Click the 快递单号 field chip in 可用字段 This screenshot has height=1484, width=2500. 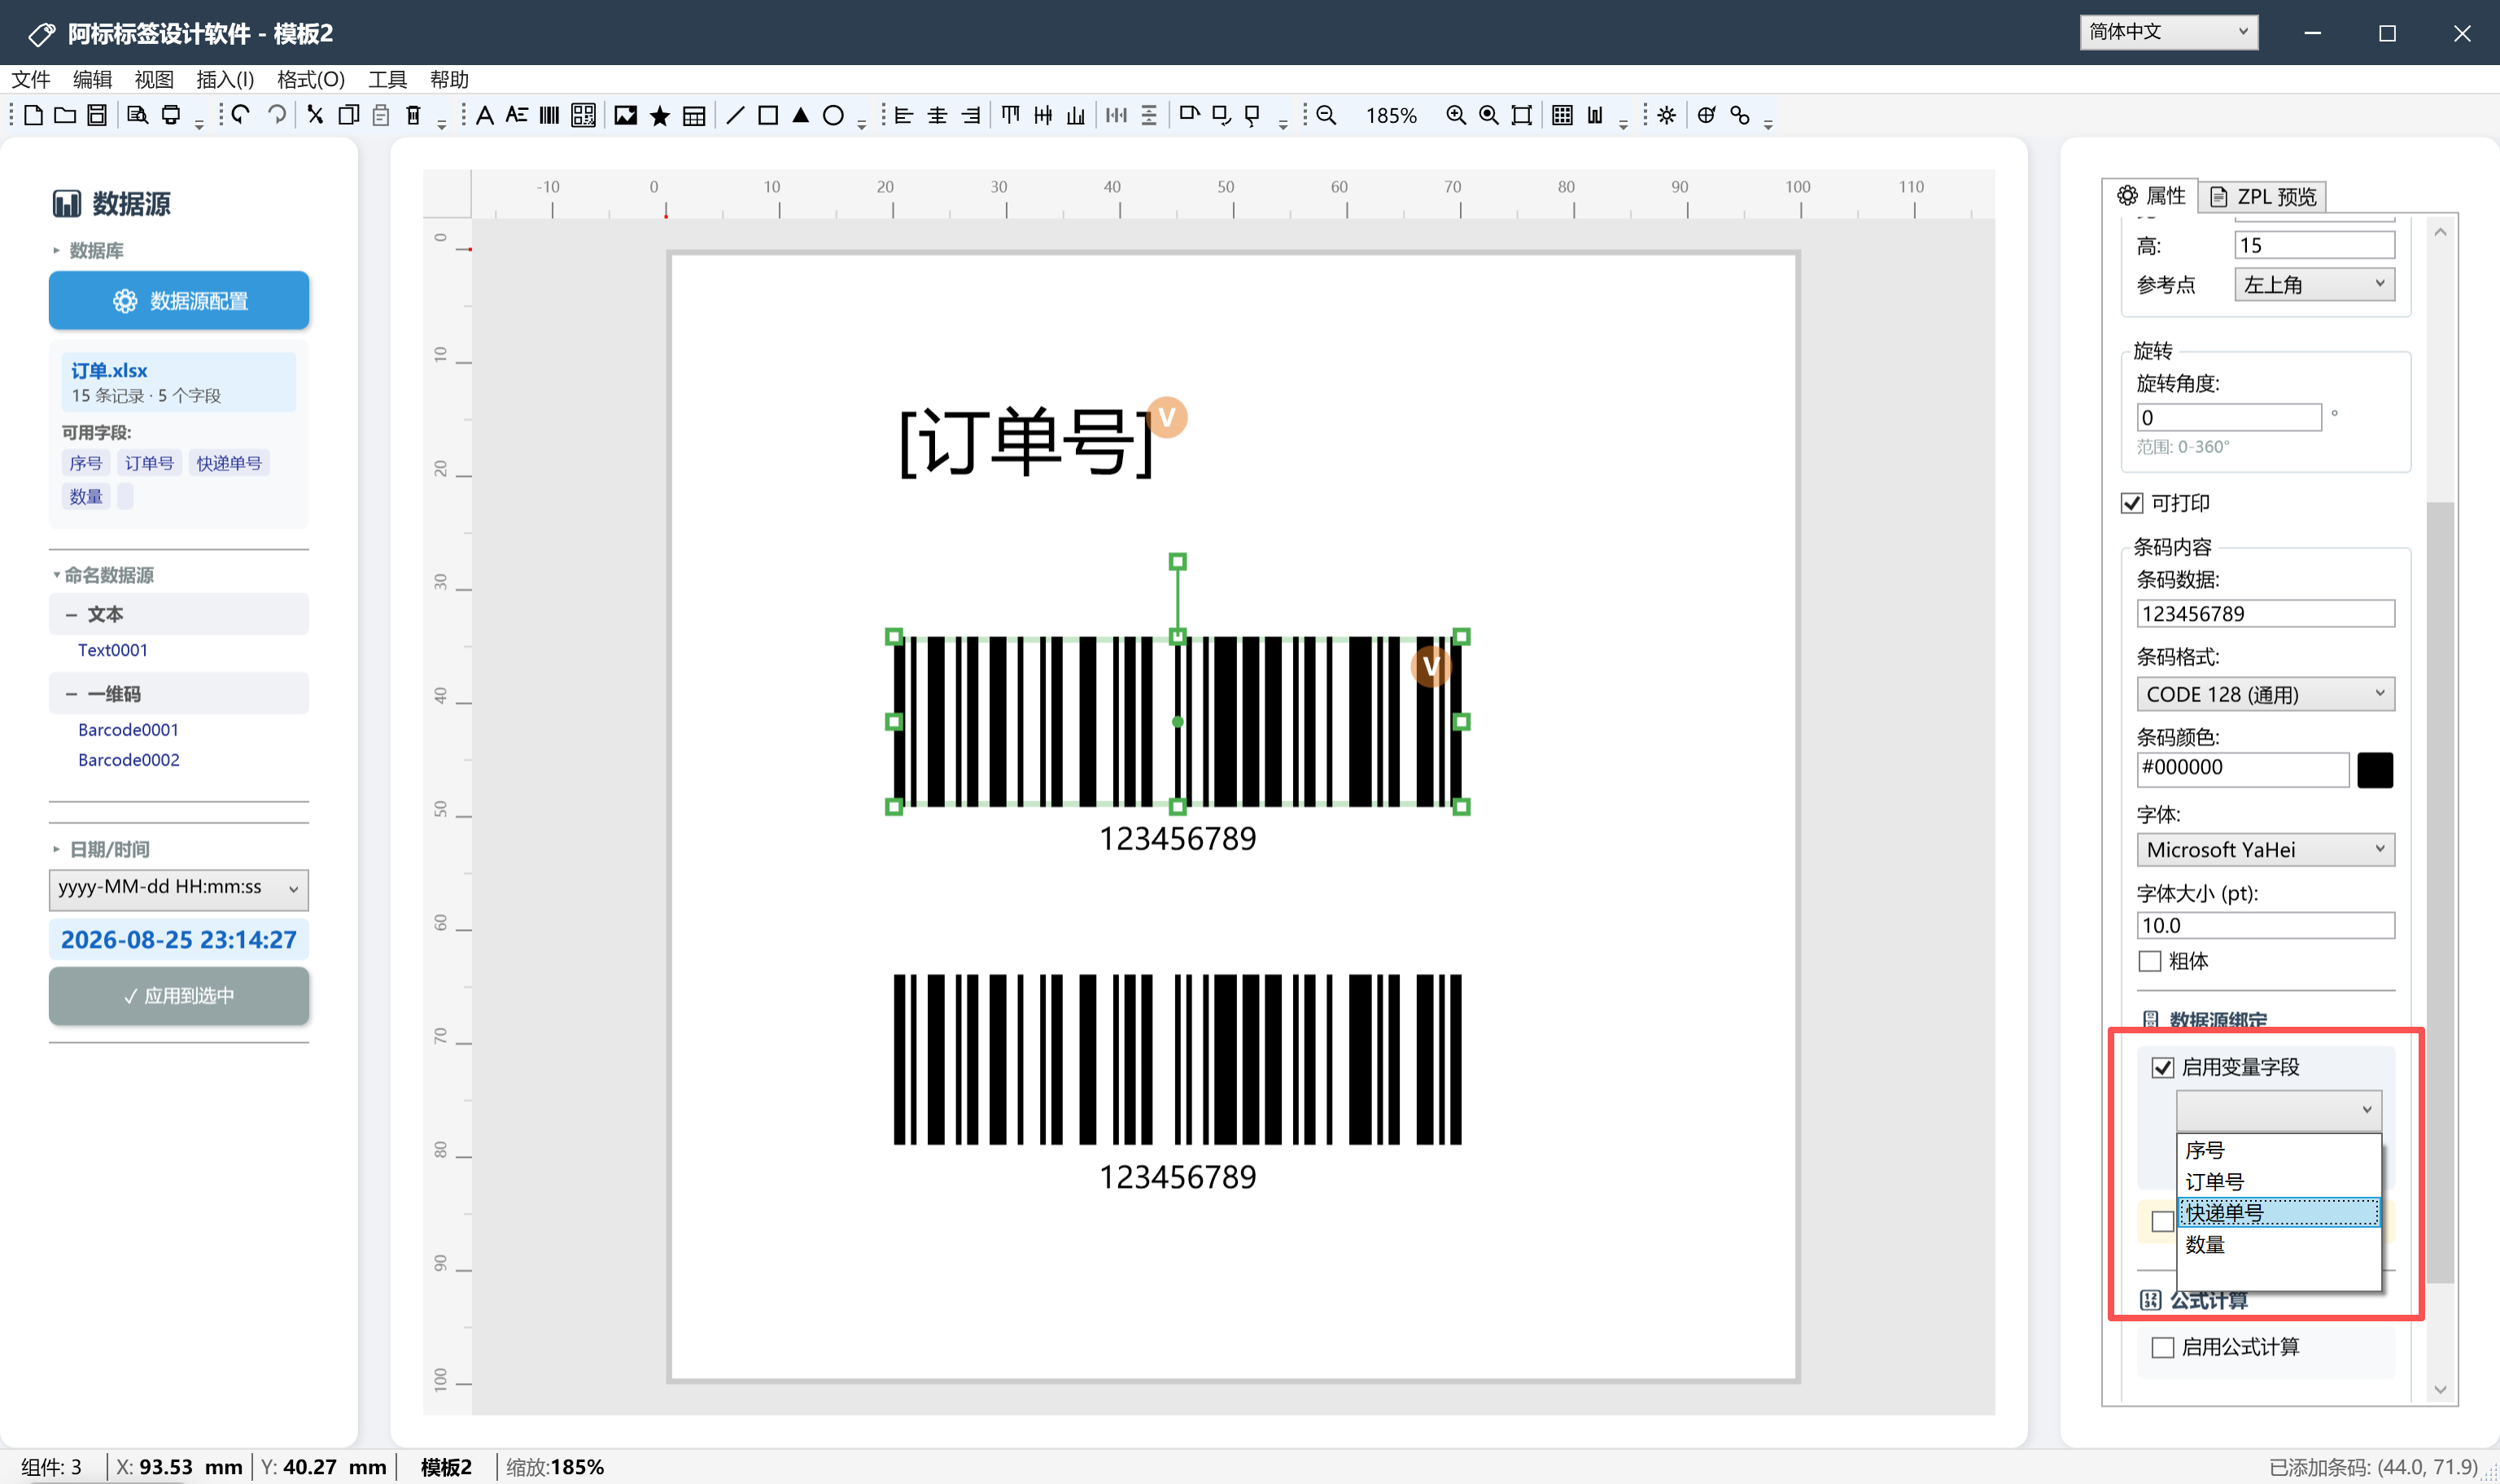point(229,463)
